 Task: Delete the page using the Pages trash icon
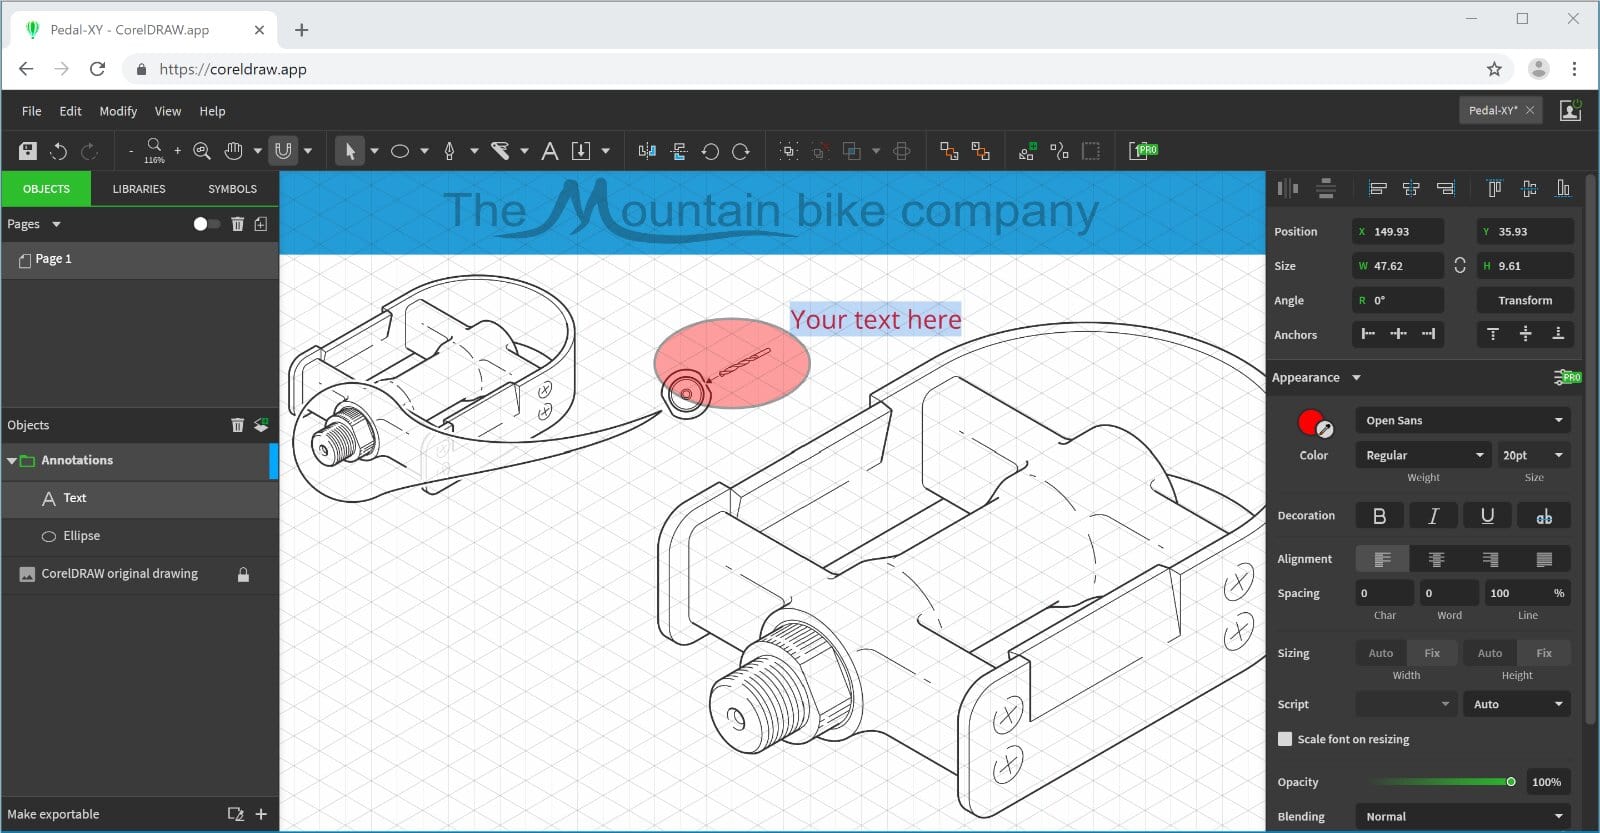coord(237,224)
